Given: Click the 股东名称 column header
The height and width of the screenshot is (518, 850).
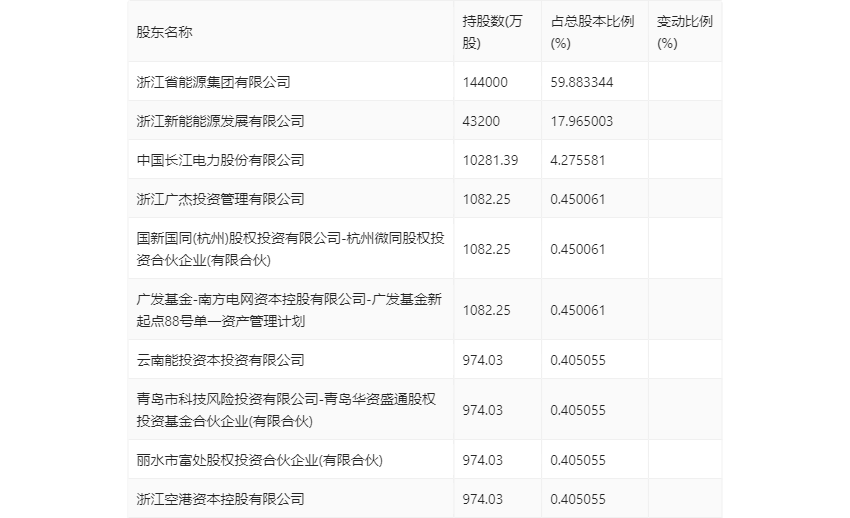Looking at the screenshot, I should [164, 32].
